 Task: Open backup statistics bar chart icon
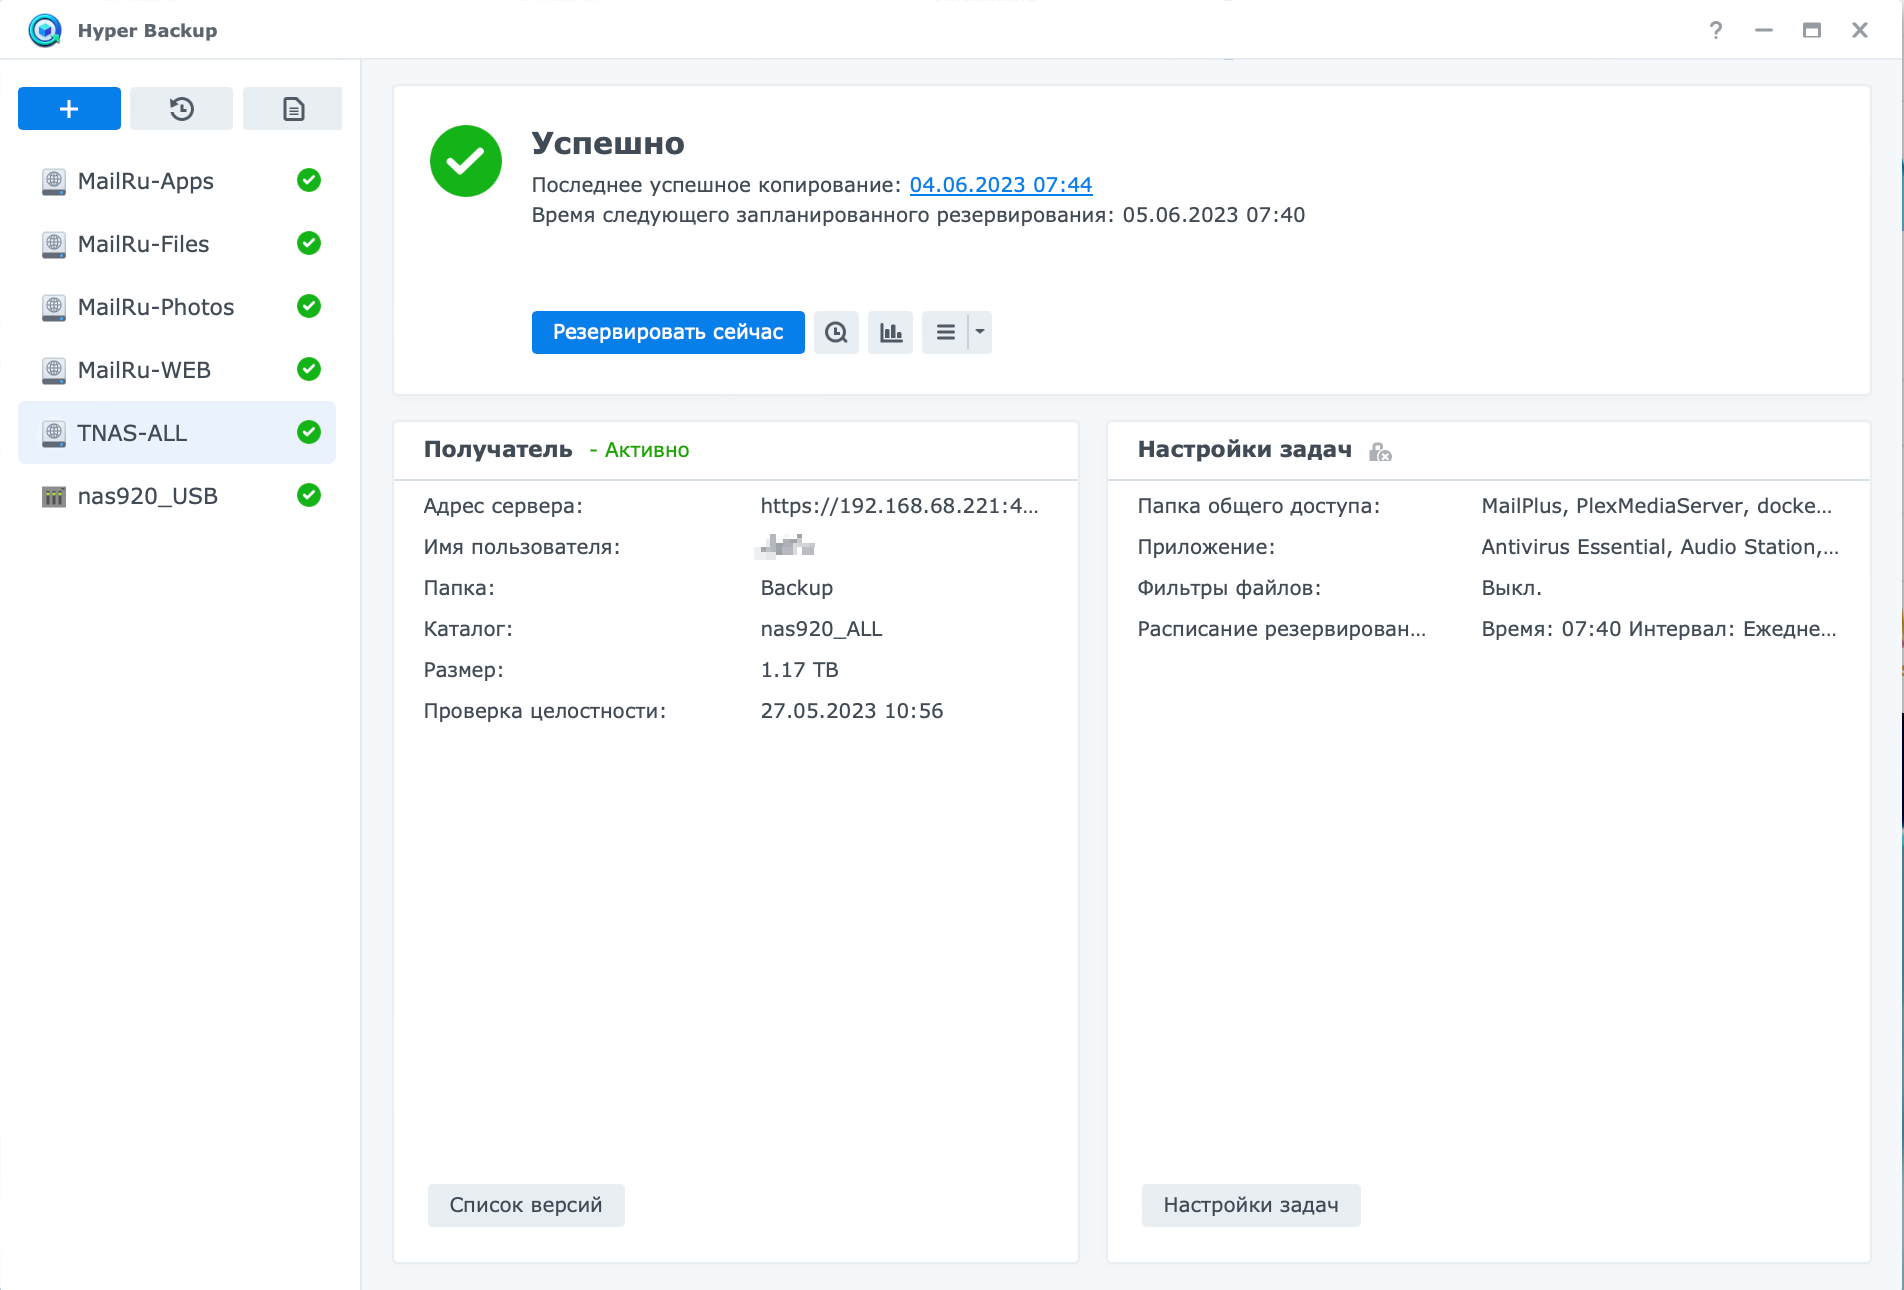click(890, 332)
